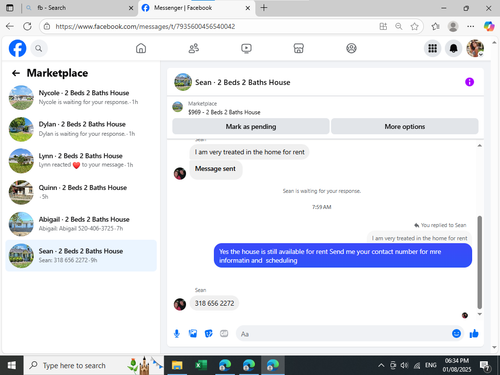Open Excel from the taskbar
The width and height of the screenshot is (500, 375).
tap(201, 365)
